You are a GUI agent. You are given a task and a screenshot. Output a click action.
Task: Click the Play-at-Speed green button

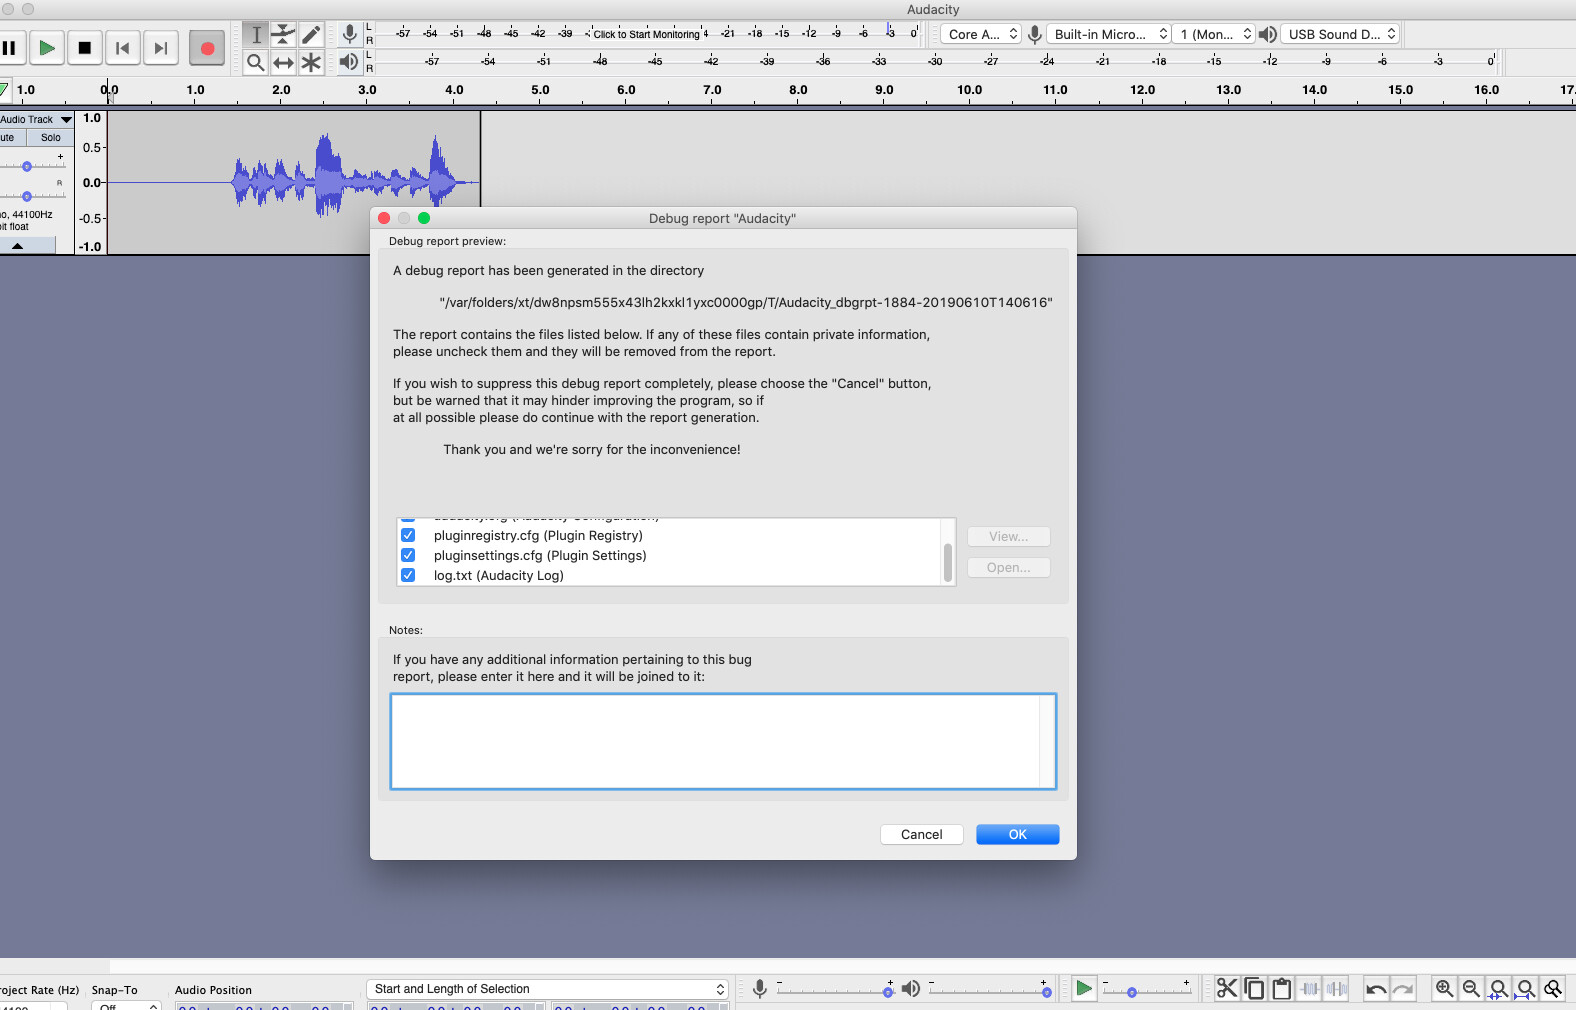tap(1084, 989)
